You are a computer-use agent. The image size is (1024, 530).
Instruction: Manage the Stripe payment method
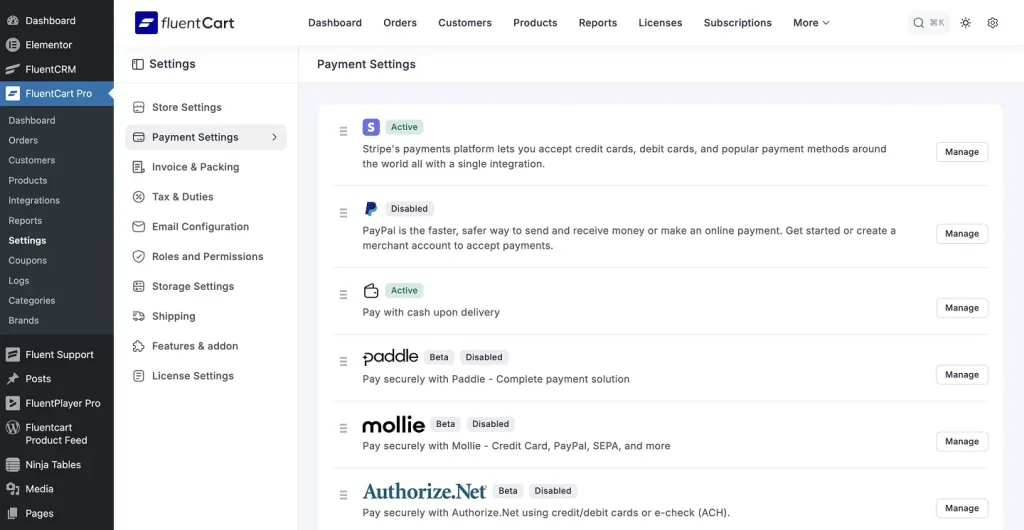[x=962, y=152]
